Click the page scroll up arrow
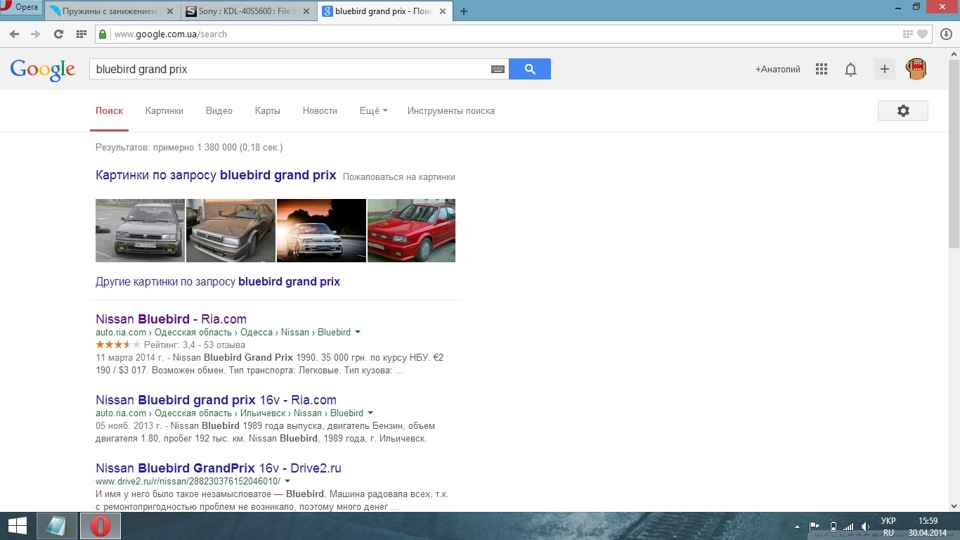Viewport: 960px width, 540px height. coord(954,54)
